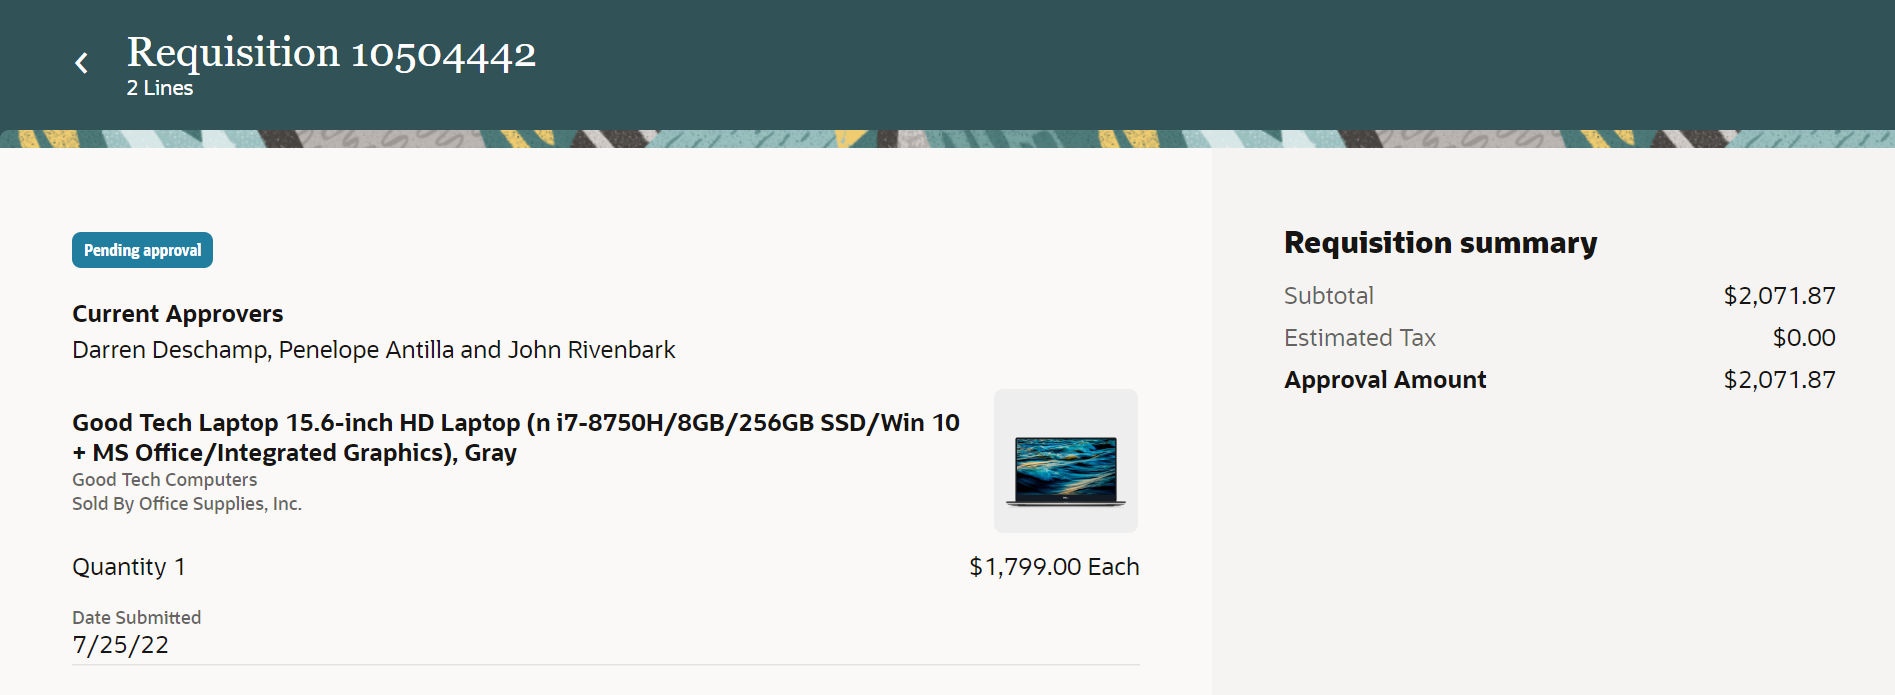Screen dimensions: 1895x695
Task: Click the Estimated Tax label
Action: (x=1359, y=338)
